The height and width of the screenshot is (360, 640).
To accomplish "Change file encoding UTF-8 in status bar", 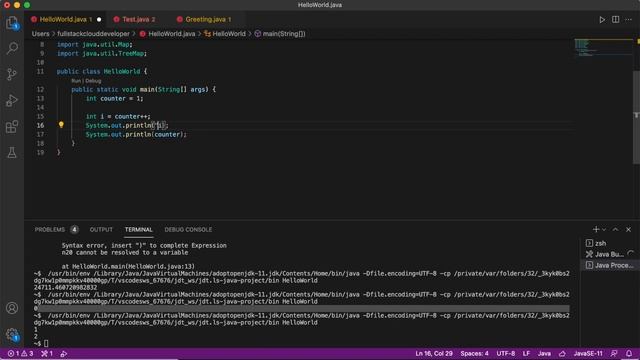I will click(x=506, y=353).
